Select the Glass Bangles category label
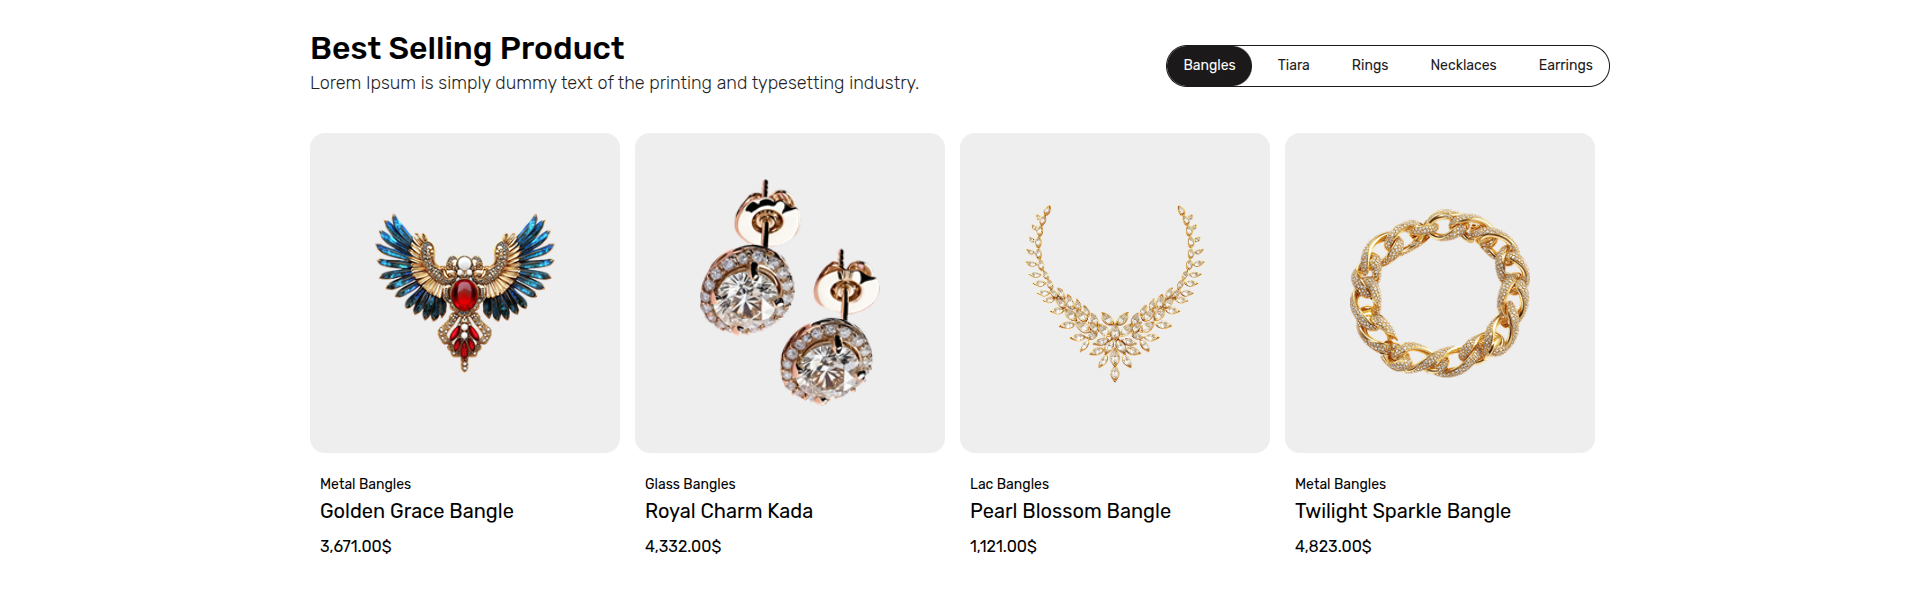This screenshot has width=1919, height=609. 690,484
